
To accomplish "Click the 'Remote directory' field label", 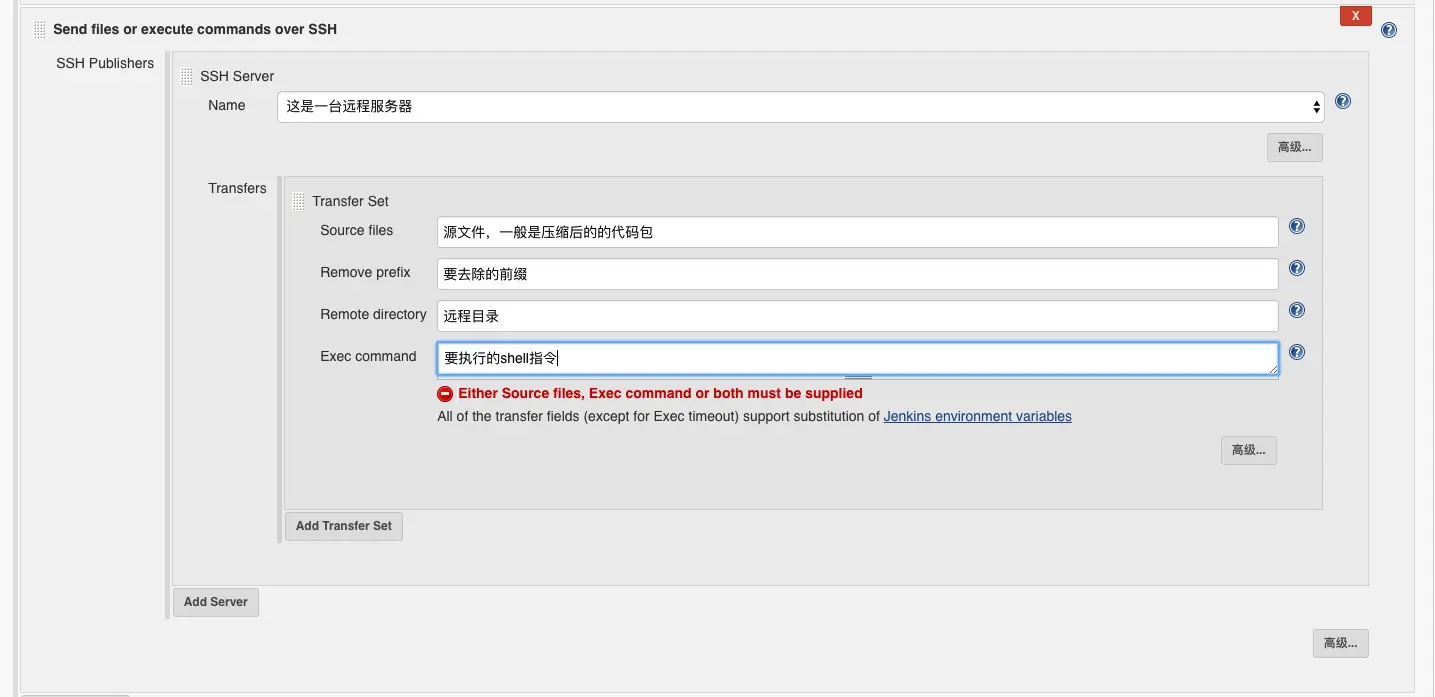I will pyautogui.click(x=373, y=314).
